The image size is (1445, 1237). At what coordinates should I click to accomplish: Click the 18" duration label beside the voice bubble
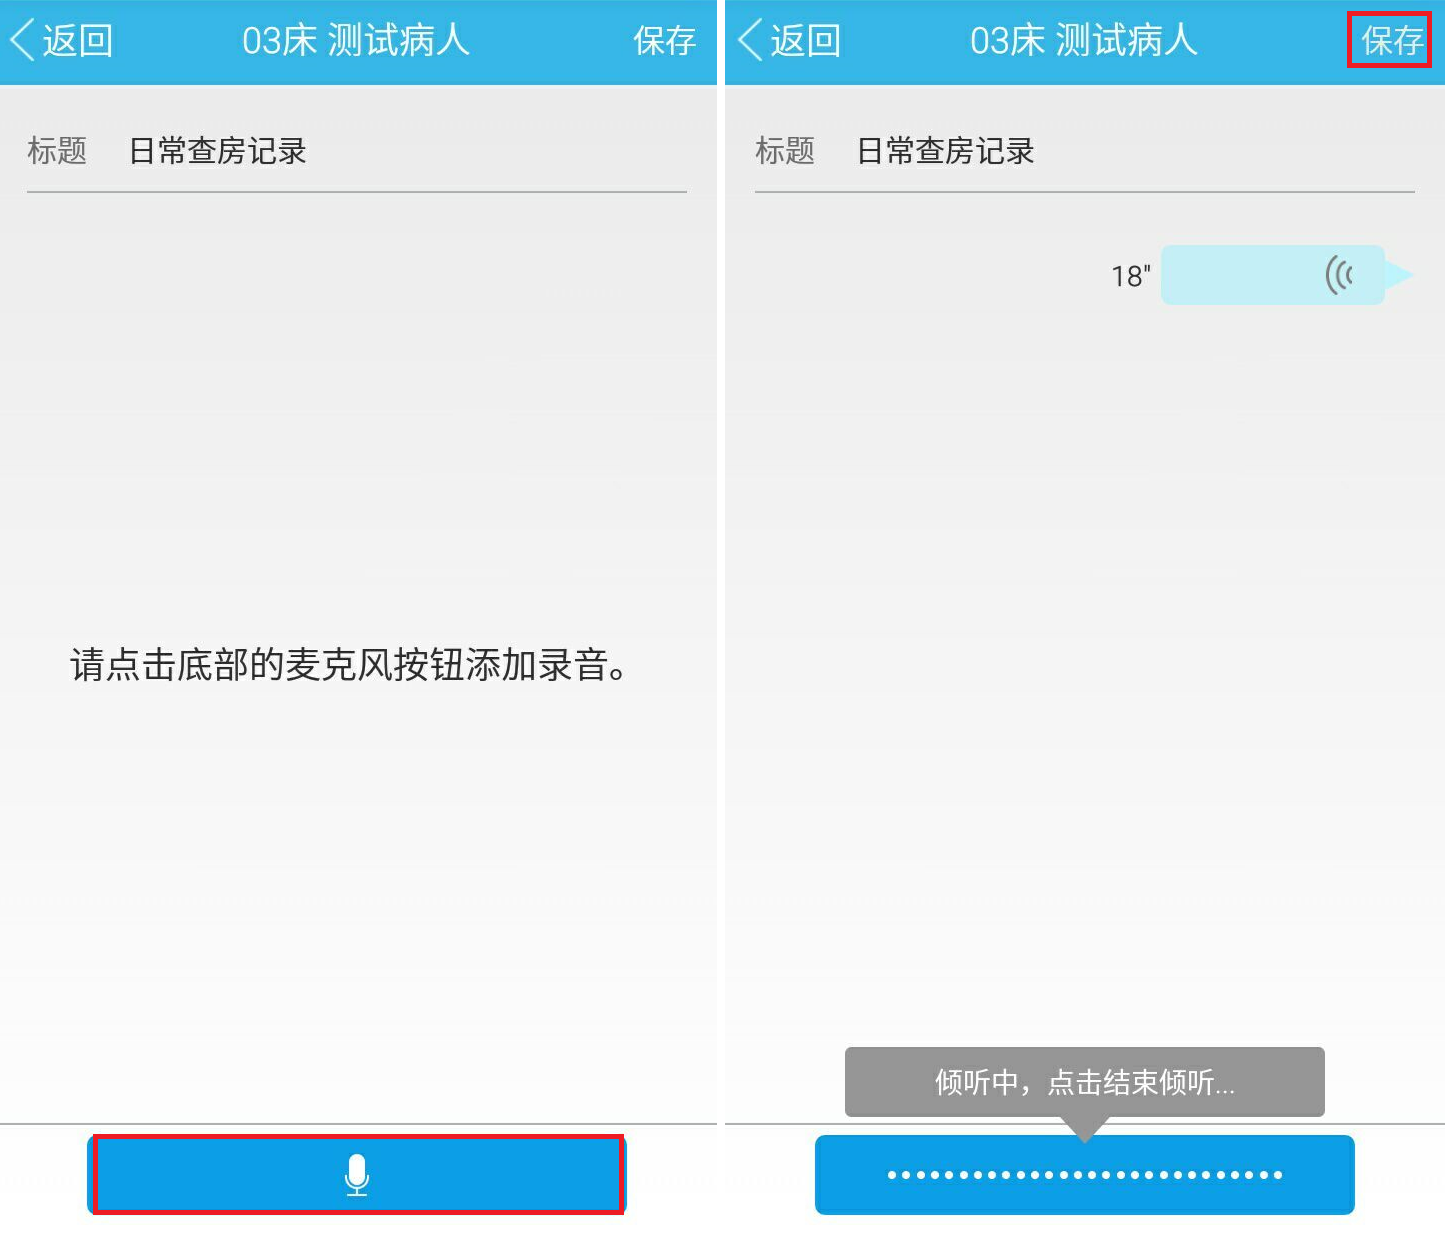[1131, 276]
